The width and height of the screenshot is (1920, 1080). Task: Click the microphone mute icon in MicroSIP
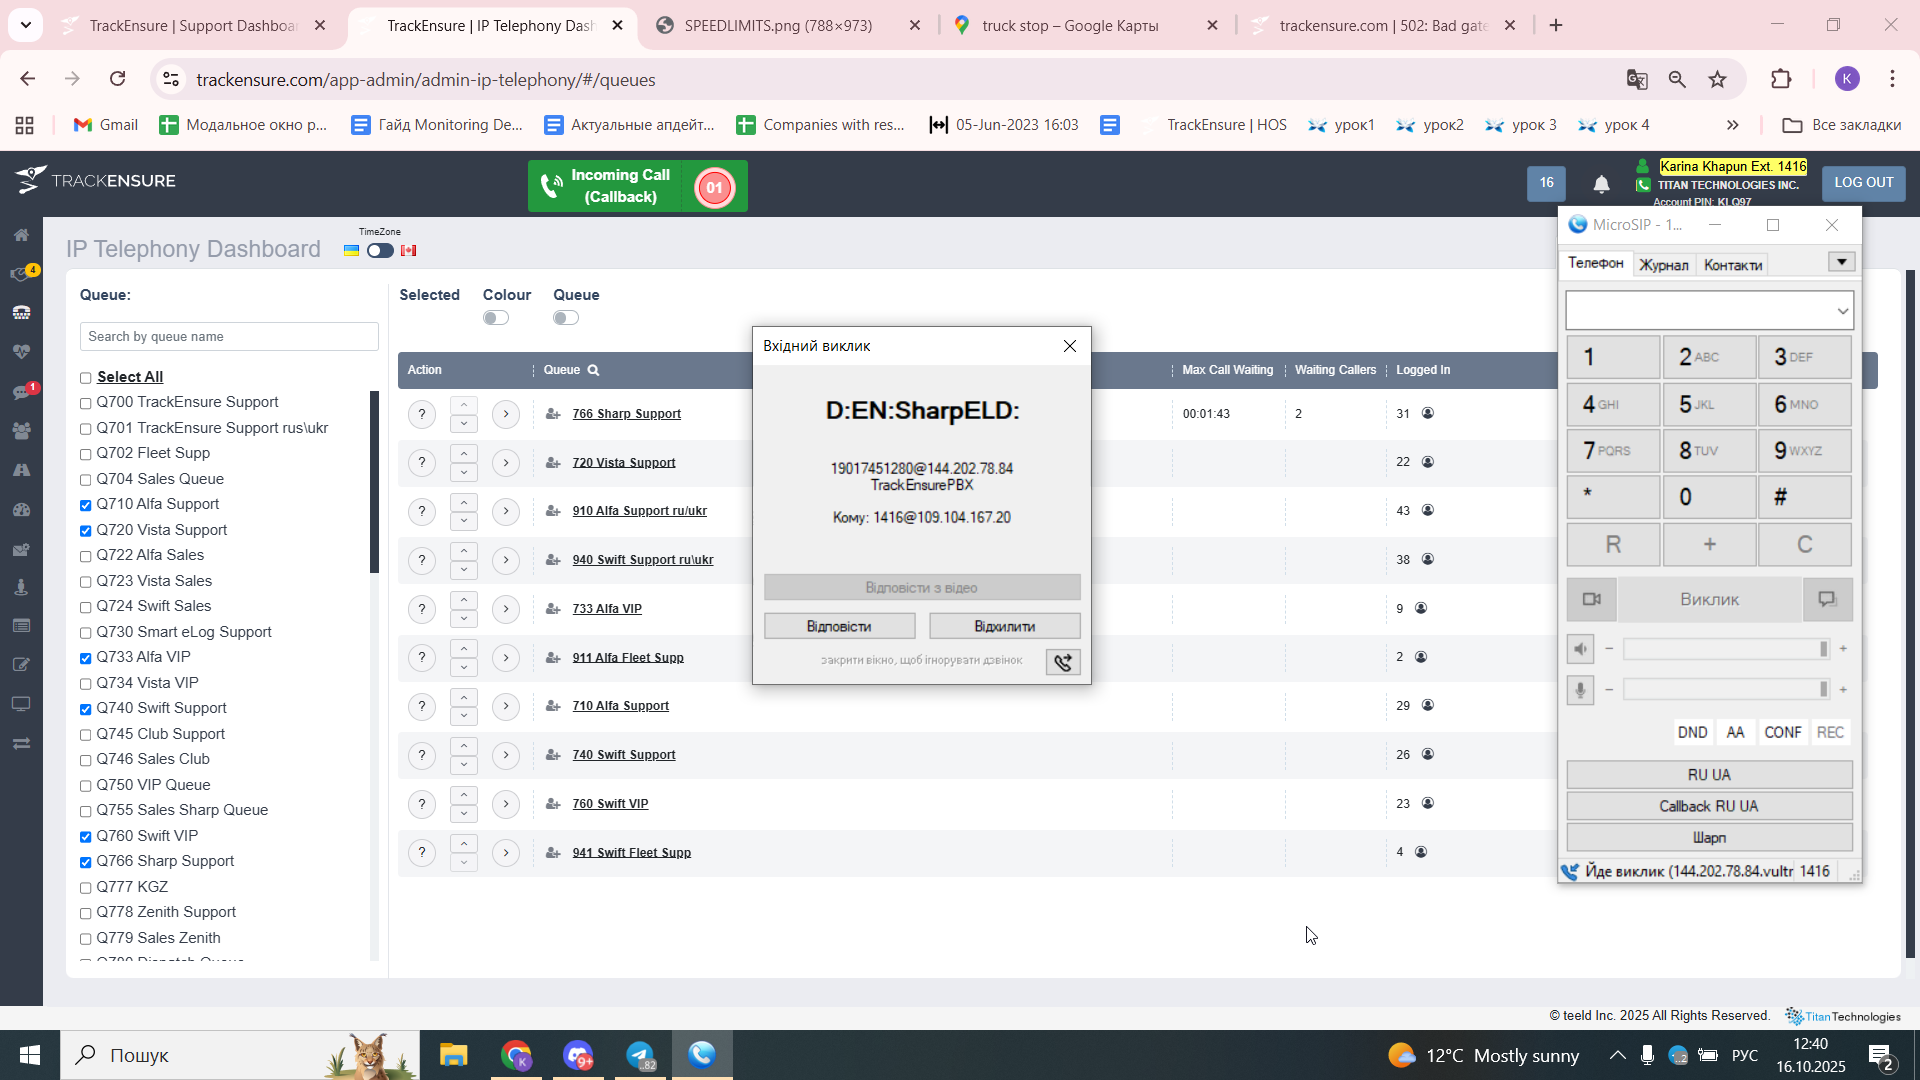click(1580, 690)
